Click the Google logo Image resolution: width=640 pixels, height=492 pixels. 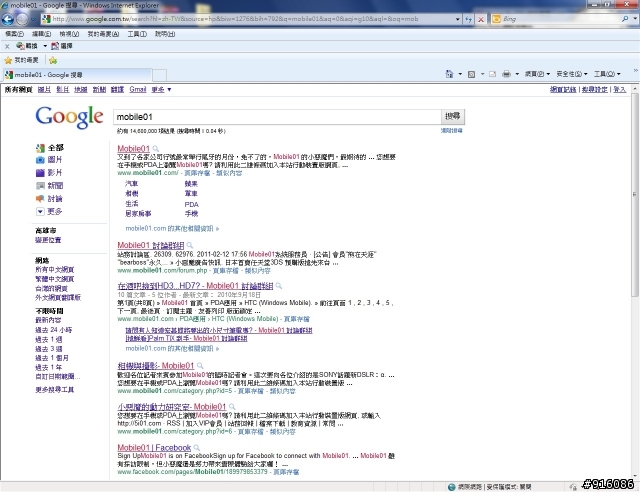[69, 117]
